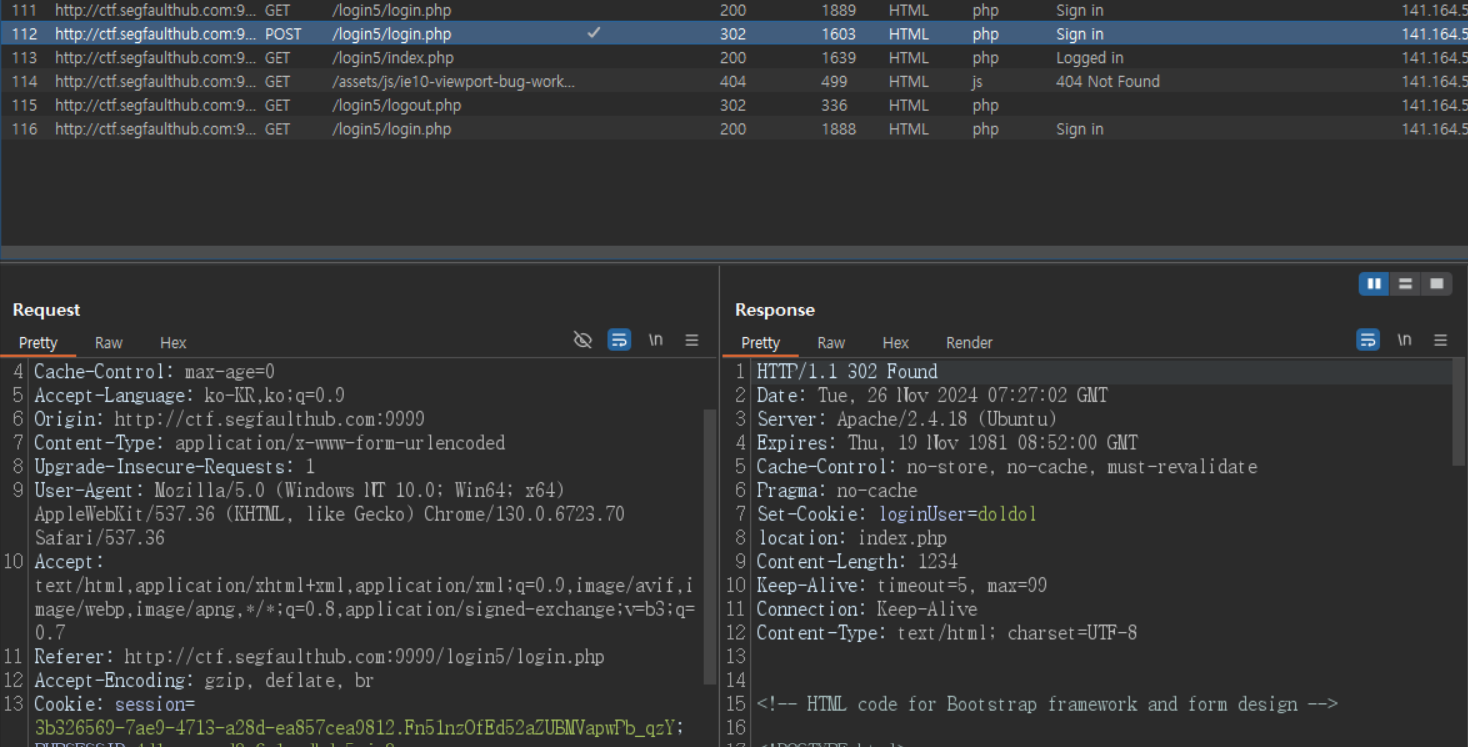This screenshot has width=1468, height=747.
Task: Click the history table horizontal scrollbar
Action: 734,253
